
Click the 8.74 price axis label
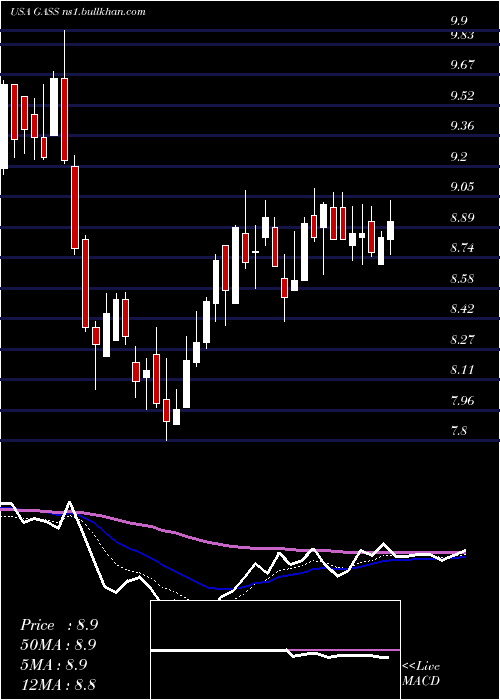coord(462,248)
